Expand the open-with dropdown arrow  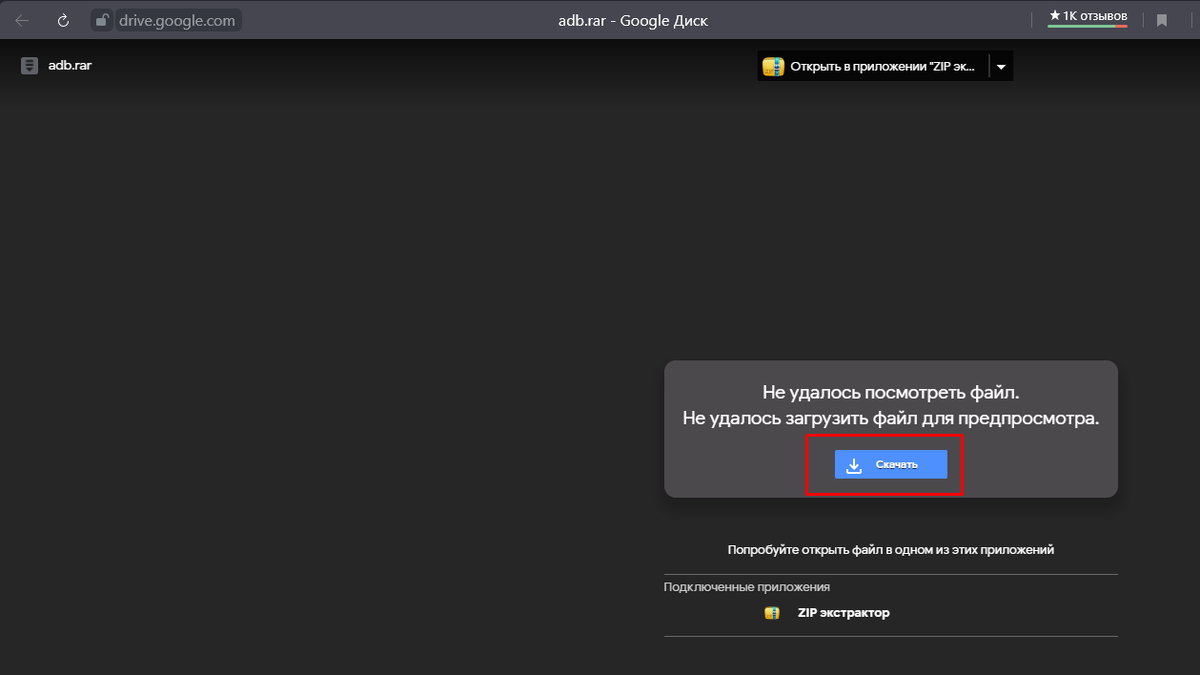coord(1001,67)
